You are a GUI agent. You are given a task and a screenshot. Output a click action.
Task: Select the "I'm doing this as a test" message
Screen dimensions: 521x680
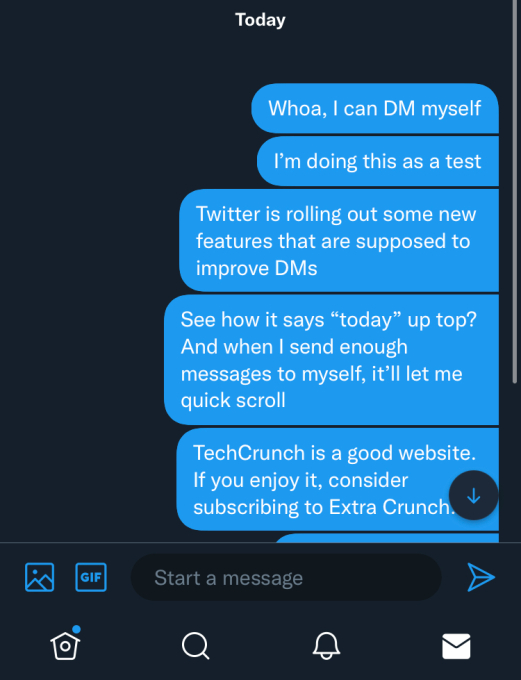[x=378, y=161]
